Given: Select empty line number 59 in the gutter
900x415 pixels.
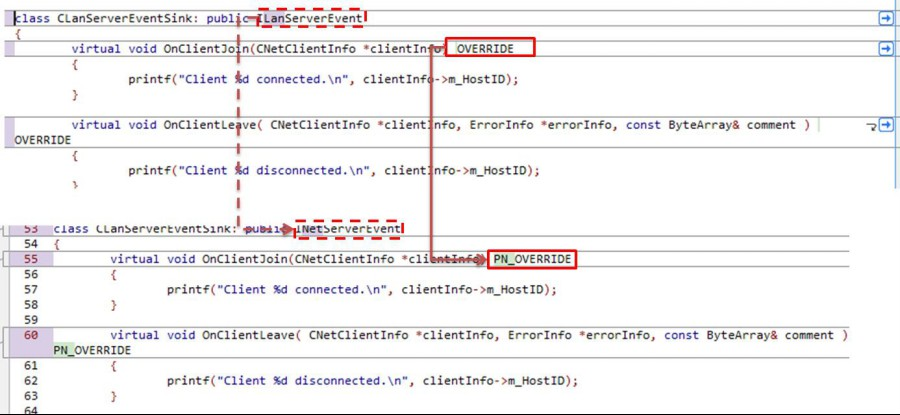Looking at the screenshot, I should 31,320.
